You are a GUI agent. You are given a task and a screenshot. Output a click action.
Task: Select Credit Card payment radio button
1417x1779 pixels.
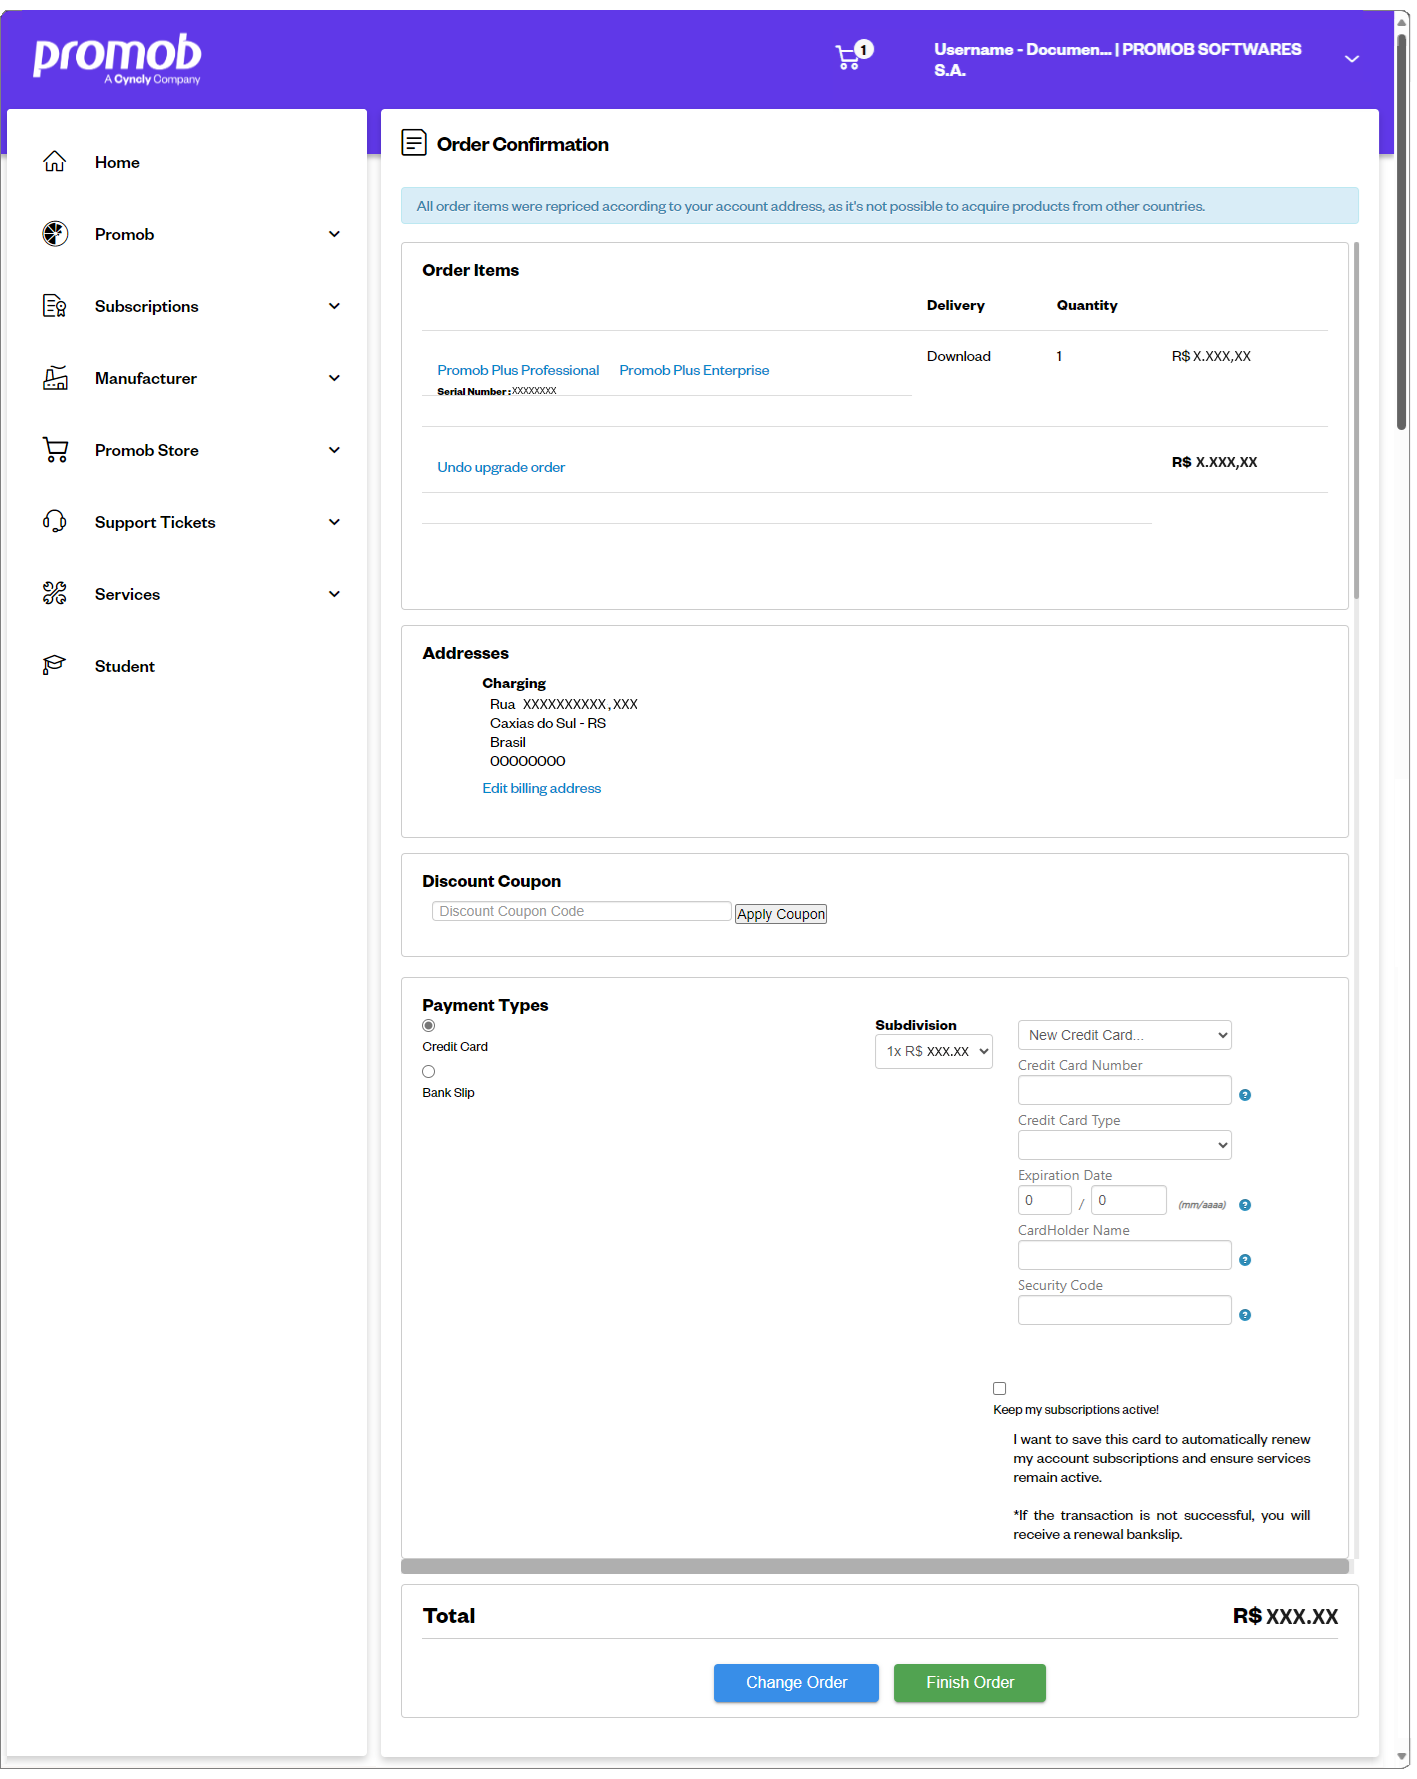click(x=428, y=1025)
